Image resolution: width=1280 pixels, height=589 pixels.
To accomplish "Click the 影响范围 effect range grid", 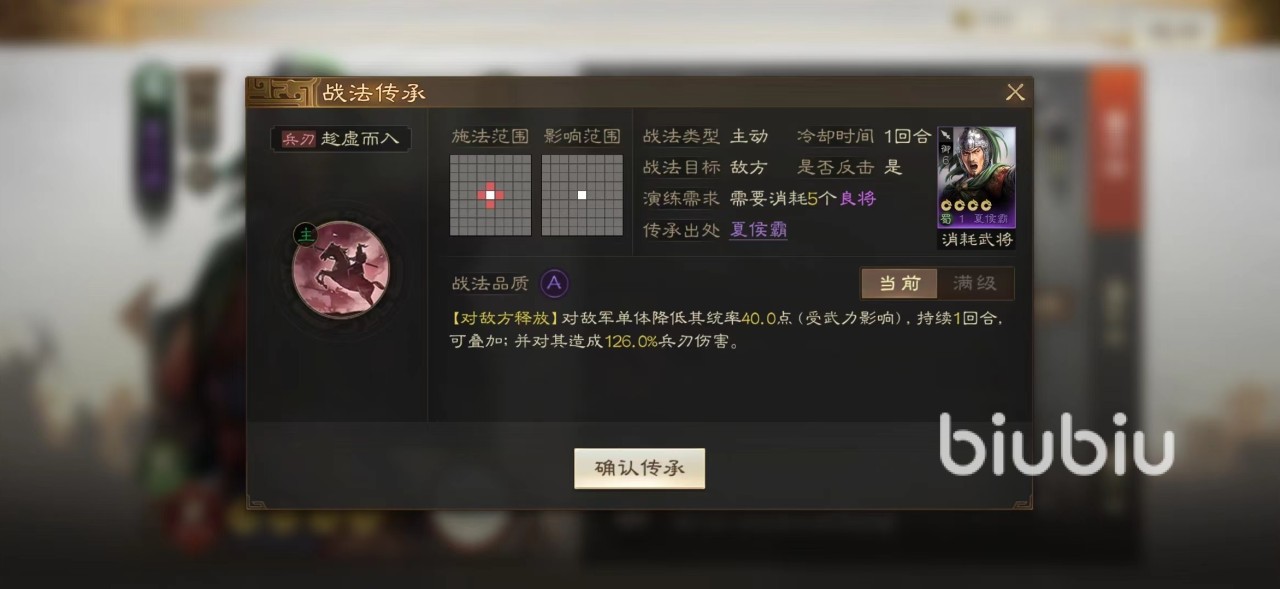I will pos(582,195).
